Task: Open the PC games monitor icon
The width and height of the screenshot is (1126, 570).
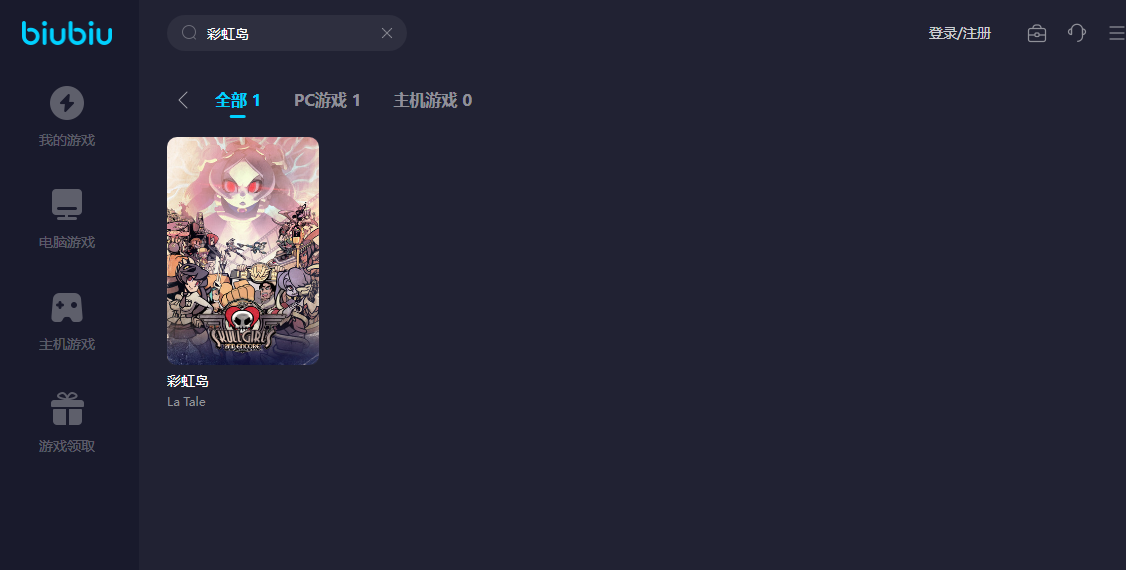Action: pos(67,205)
